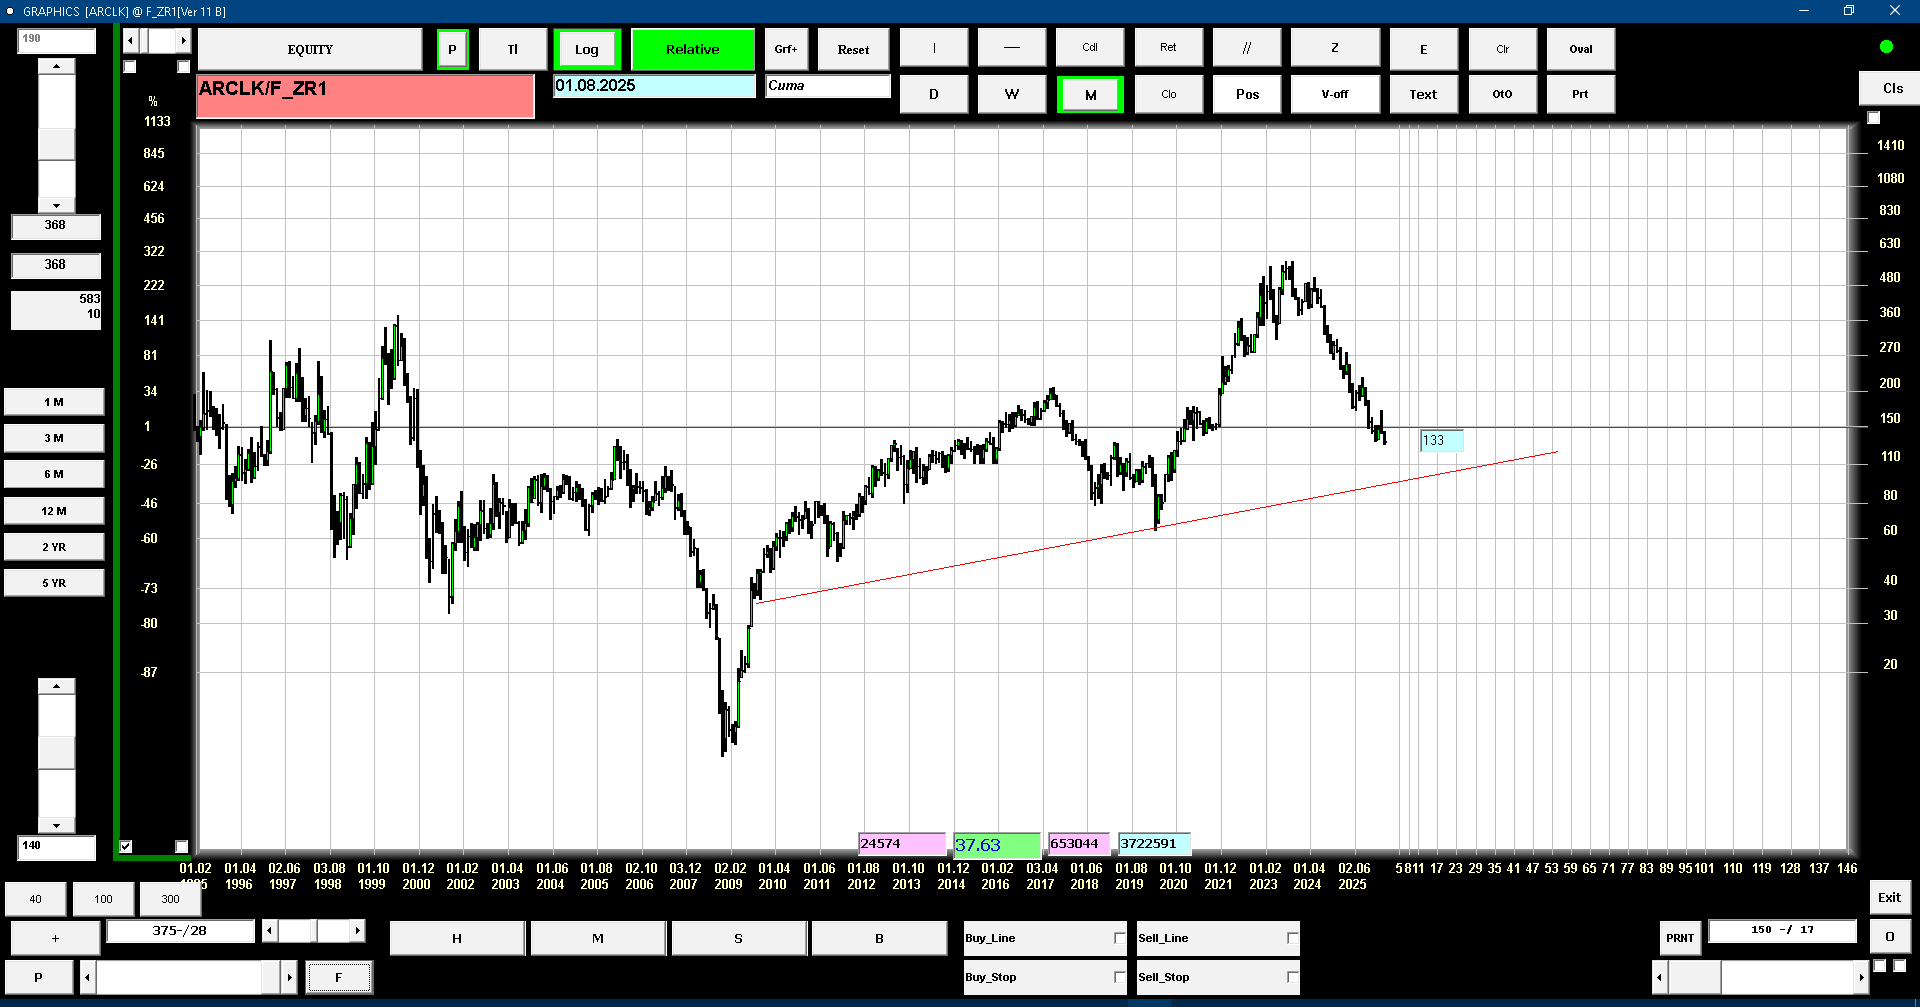Click the Text annotation tool
Screen dimensions: 1920x1007
[x=1422, y=94]
